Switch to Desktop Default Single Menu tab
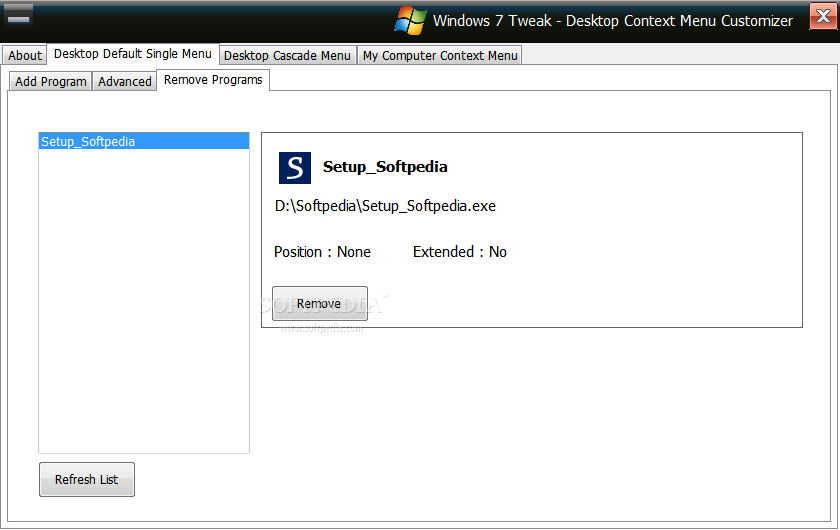 coord(133,54)
